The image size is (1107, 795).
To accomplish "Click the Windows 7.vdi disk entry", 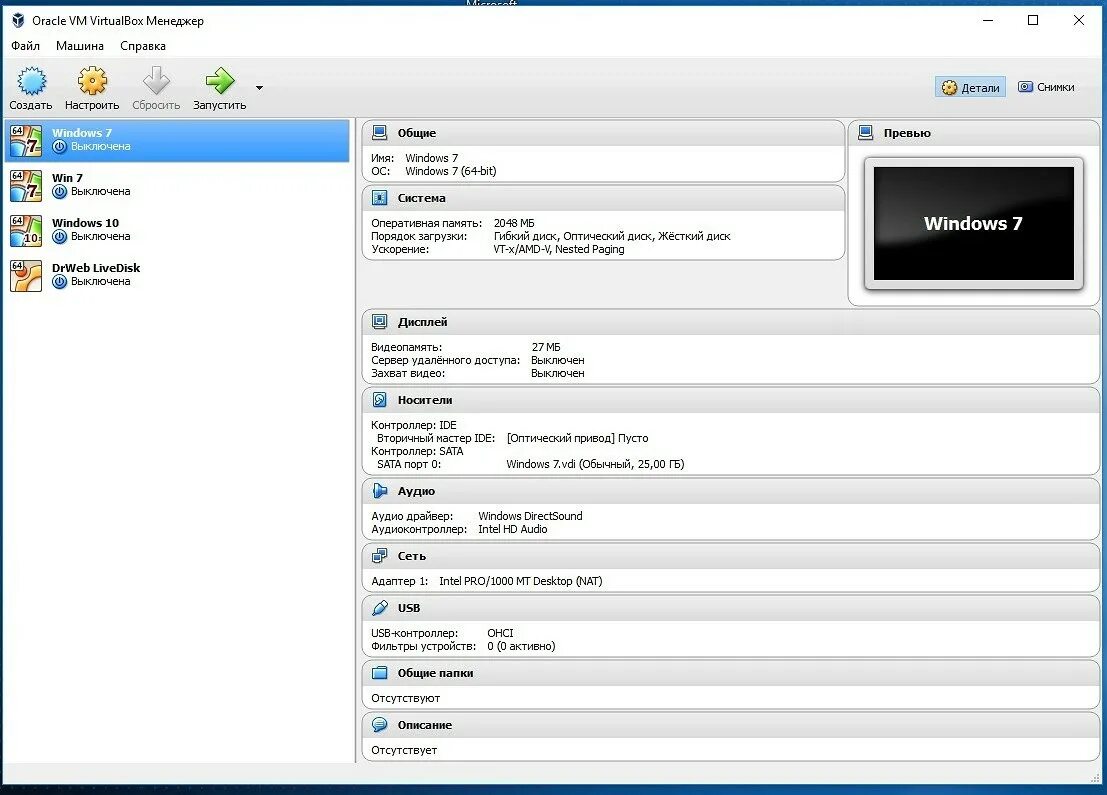I will pos(595,465).
